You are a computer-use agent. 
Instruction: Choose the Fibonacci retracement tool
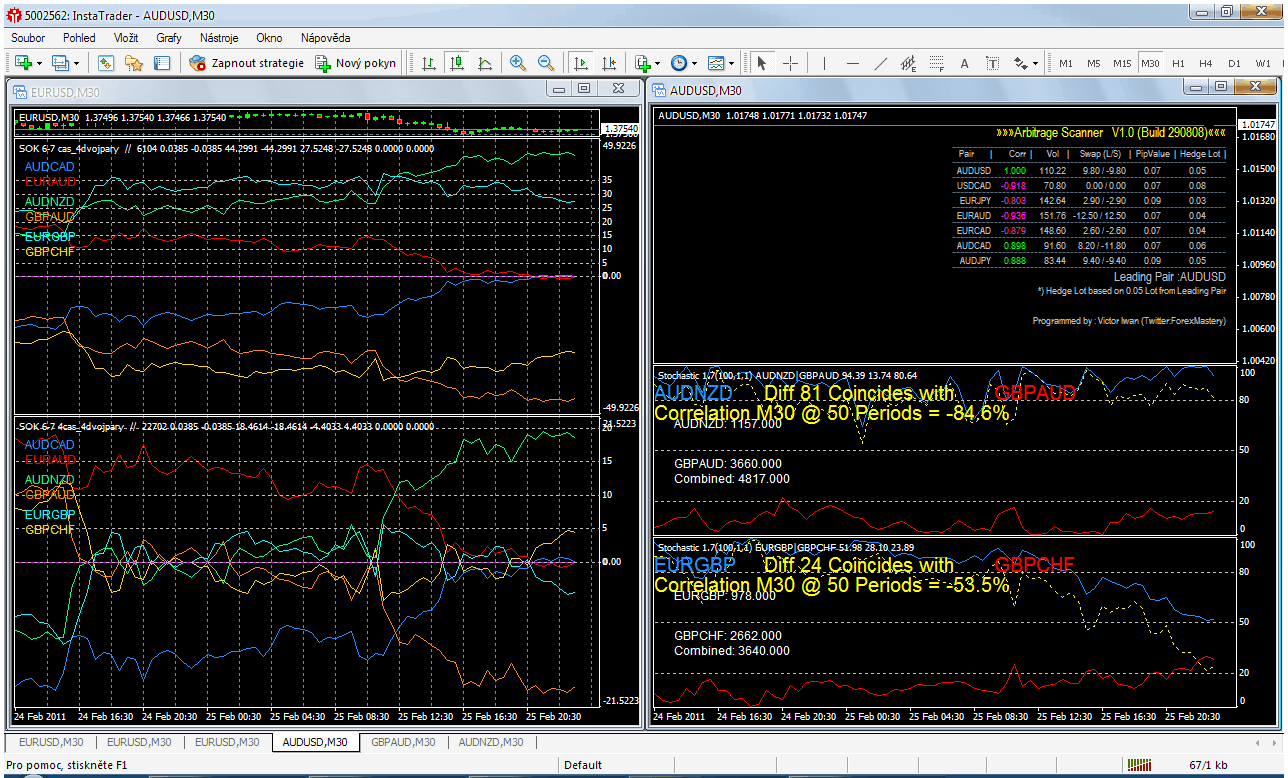pos(937,63)
